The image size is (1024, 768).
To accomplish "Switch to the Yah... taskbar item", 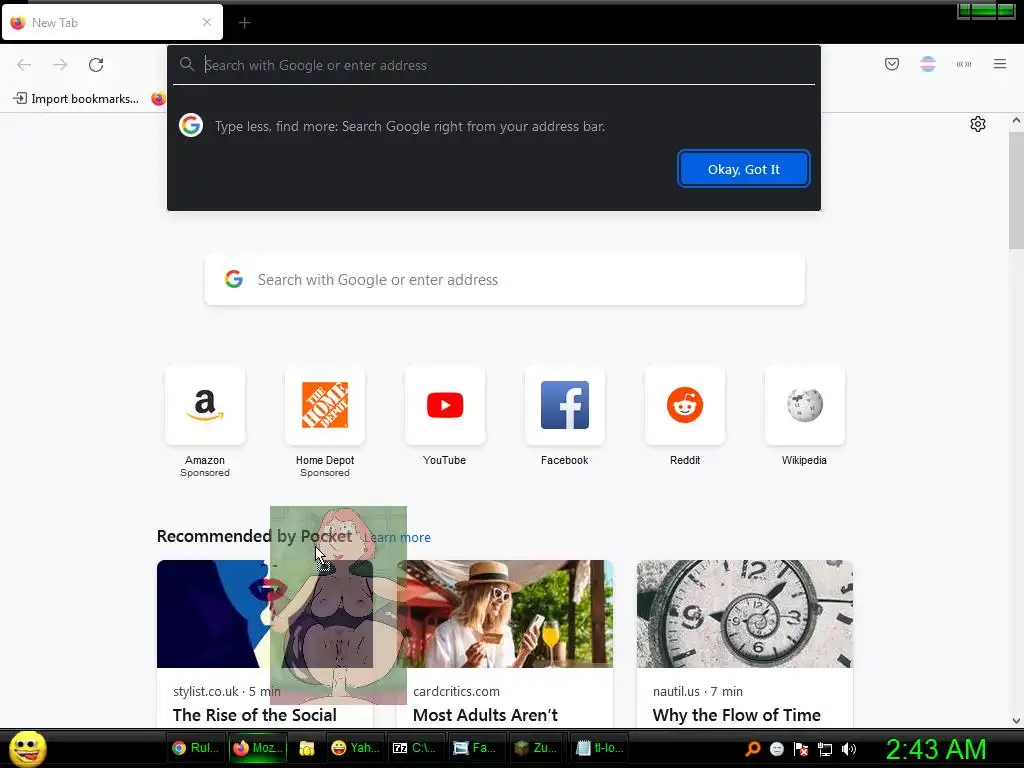I will click(356, 748).
